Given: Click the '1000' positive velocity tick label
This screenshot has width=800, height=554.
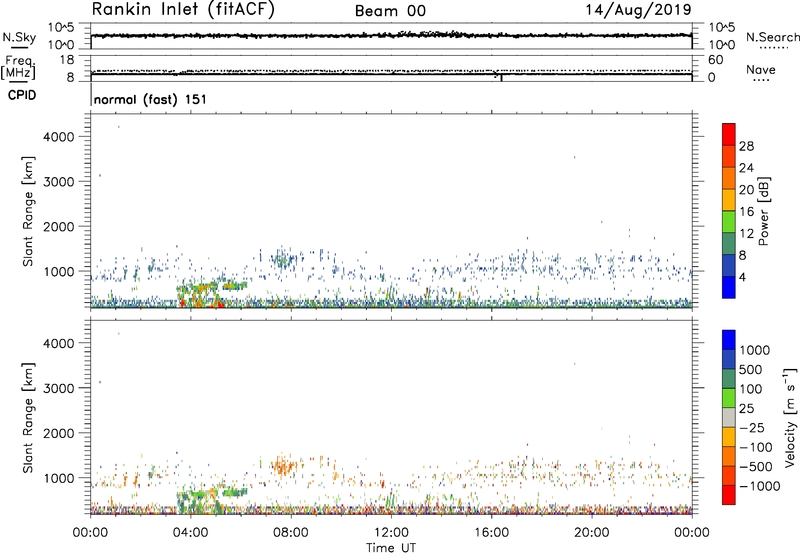Looking at the screenshot, I should (754, 350).
